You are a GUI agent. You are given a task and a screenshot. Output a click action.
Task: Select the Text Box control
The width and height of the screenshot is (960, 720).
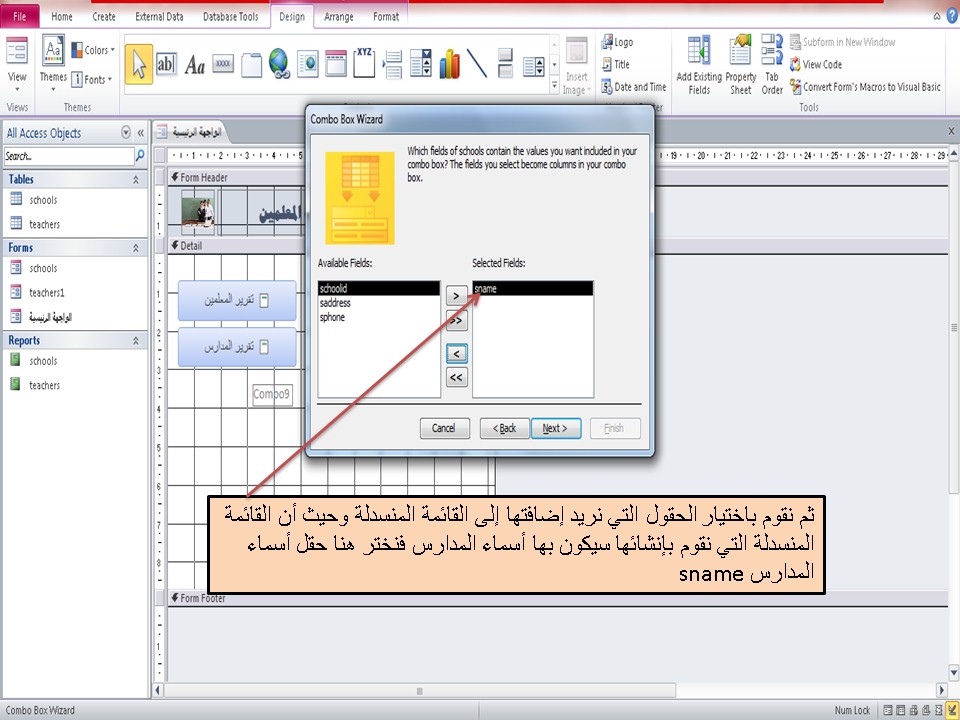pos(168,65)
